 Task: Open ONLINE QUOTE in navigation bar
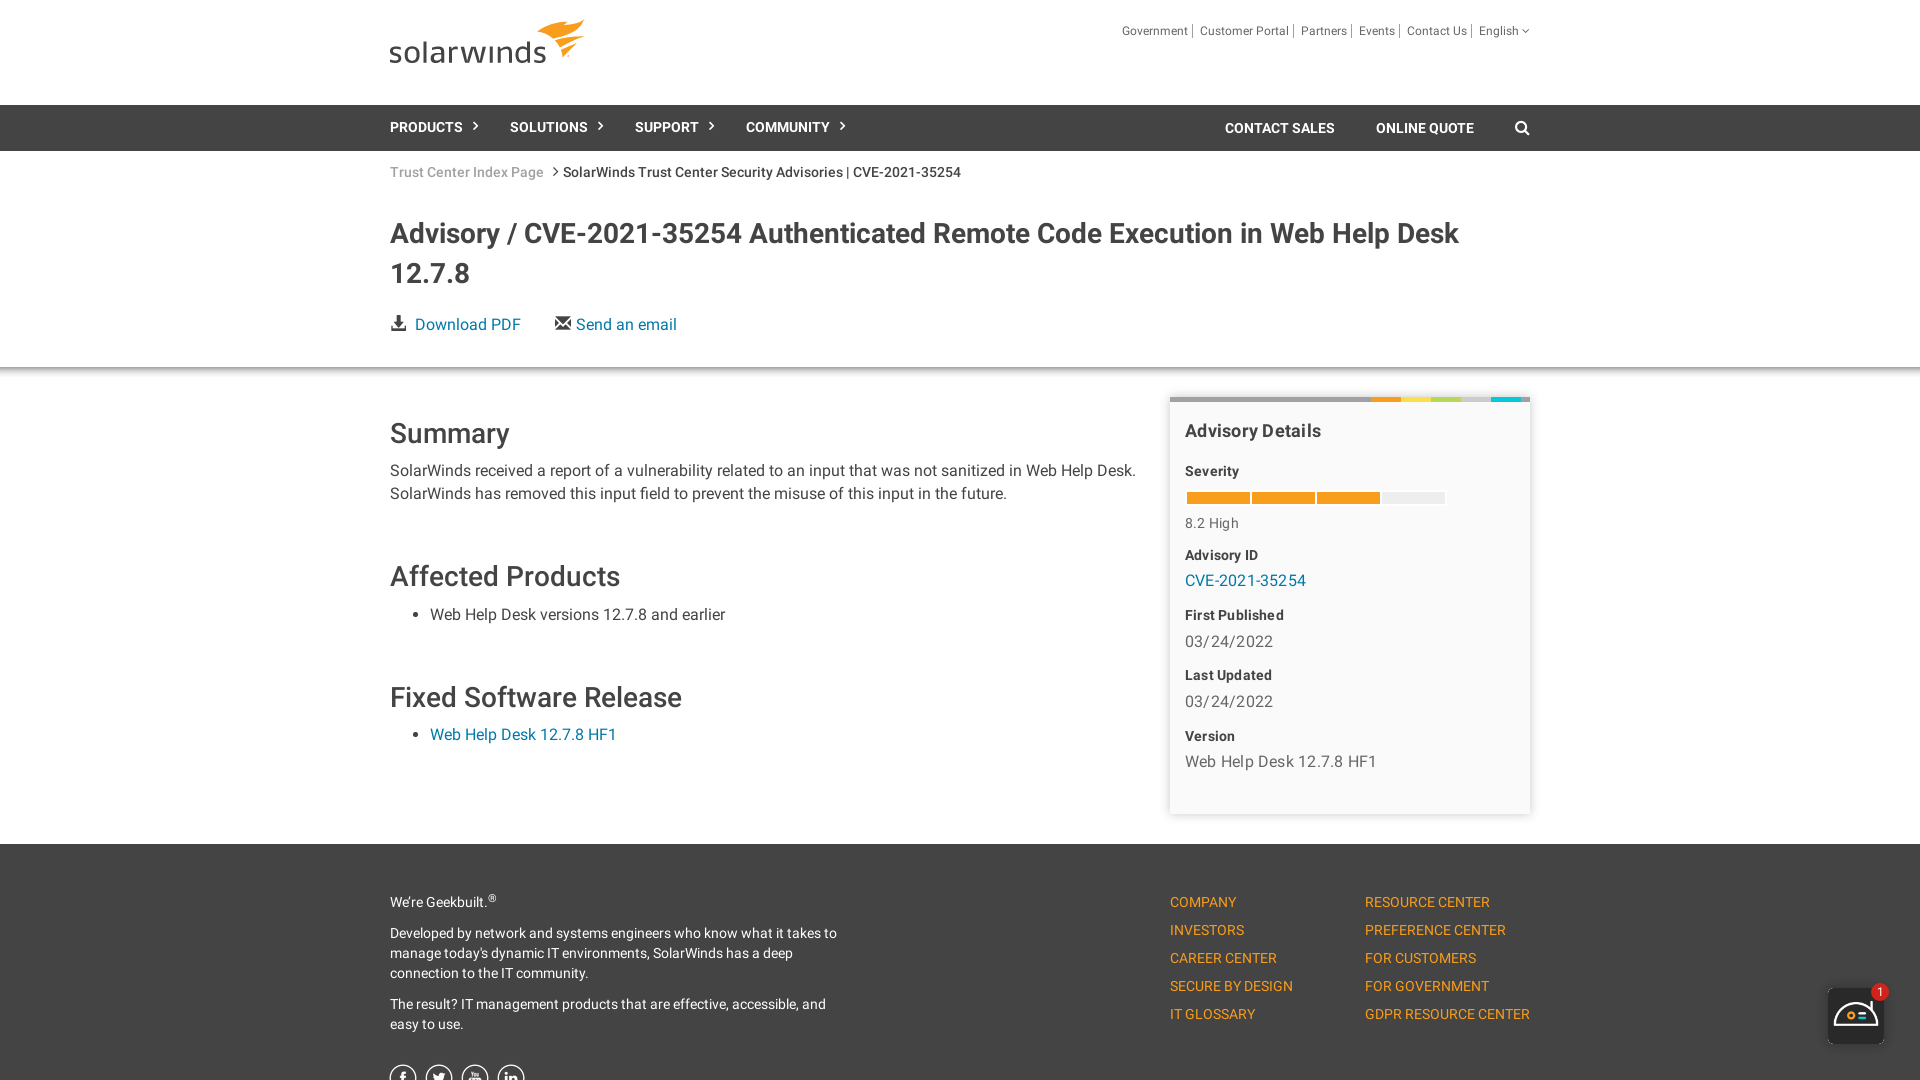coord(1425,128)
